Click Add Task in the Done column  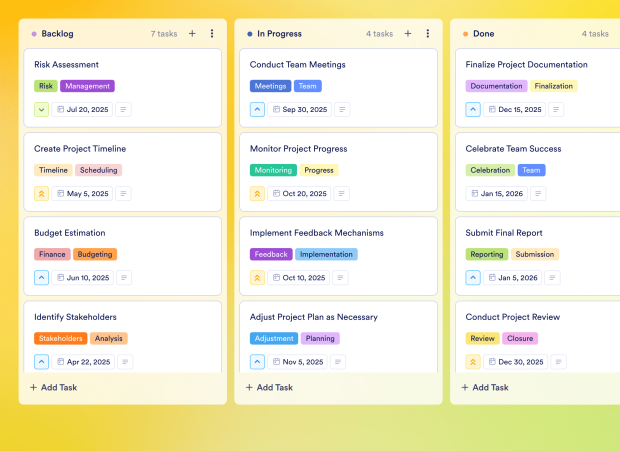485,387
